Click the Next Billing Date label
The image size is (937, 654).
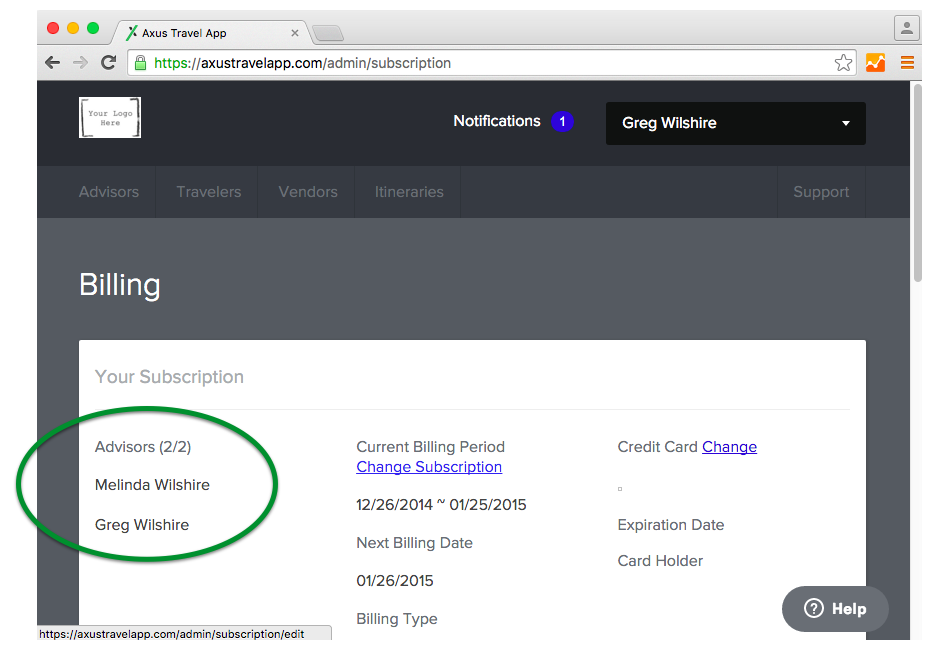coord(414,543)
